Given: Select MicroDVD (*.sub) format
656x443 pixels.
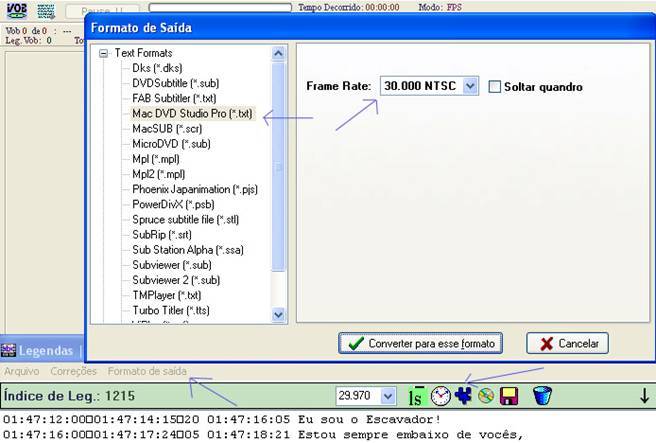Looking at the screenshot, I should pyautogui.click(x=171, y=143).
